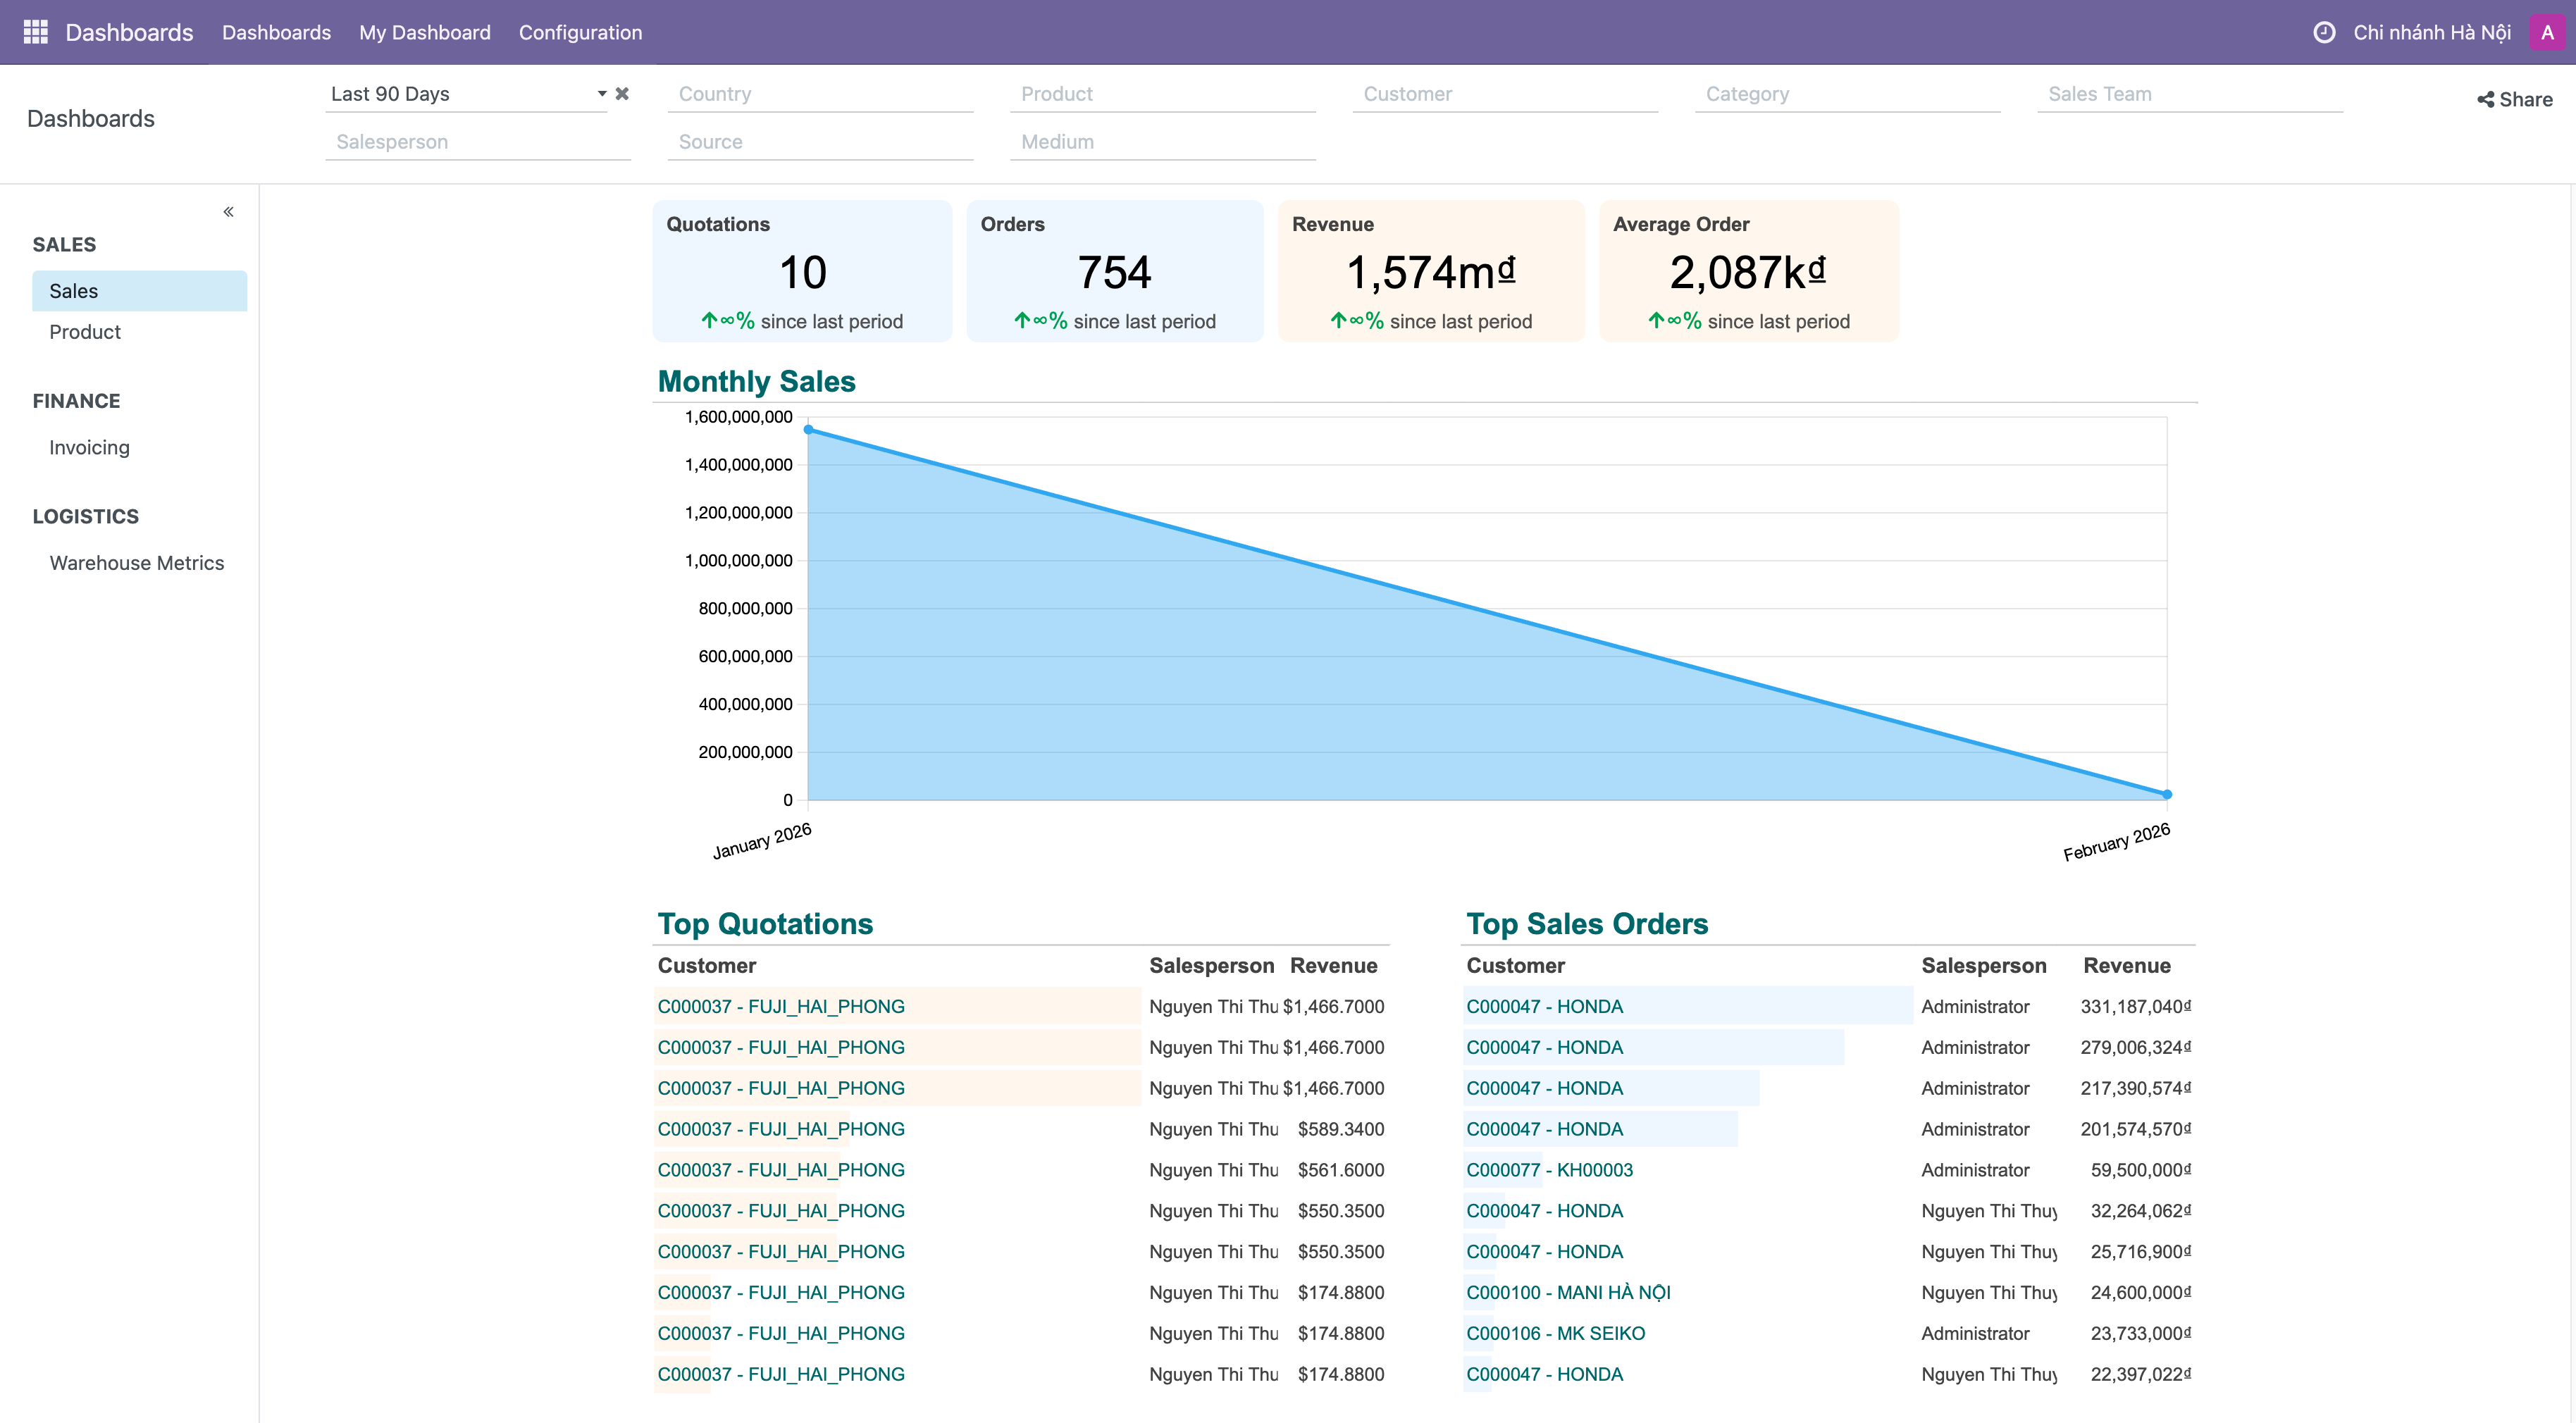Open Warehouse Metrics dashboard

pos(137,563)
